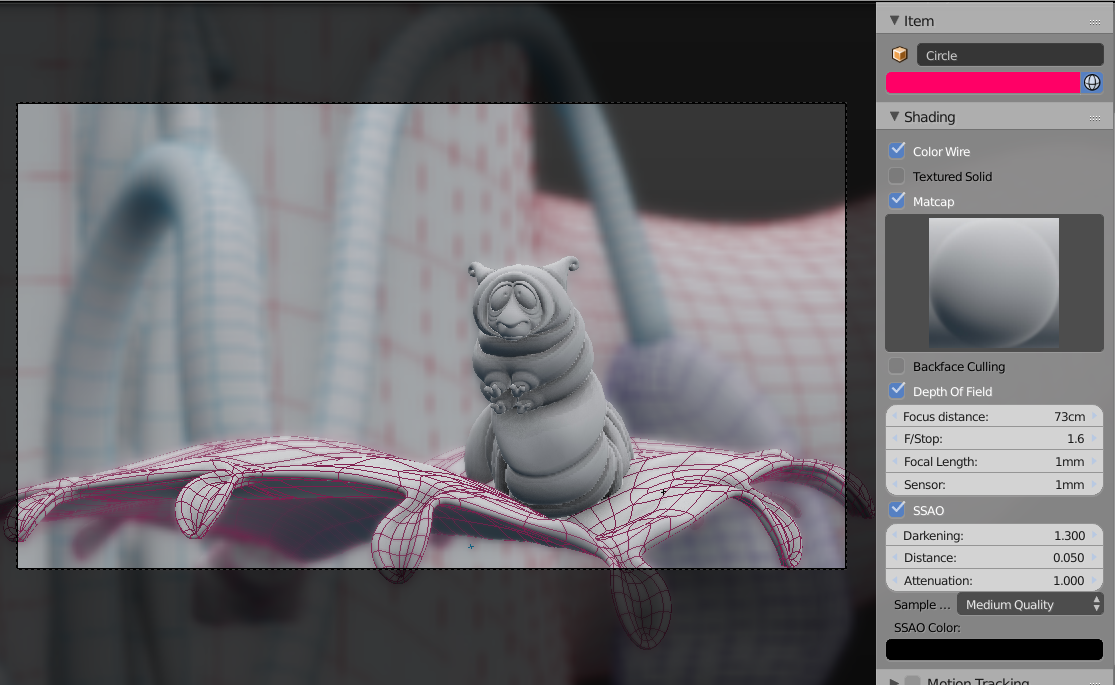Enable Backface Culling checkbox

(x=897, y=366)
